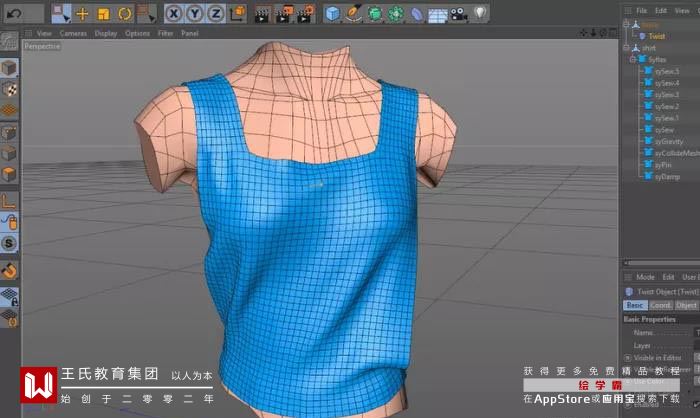Switch to the Basic tab

pos(635,305)
